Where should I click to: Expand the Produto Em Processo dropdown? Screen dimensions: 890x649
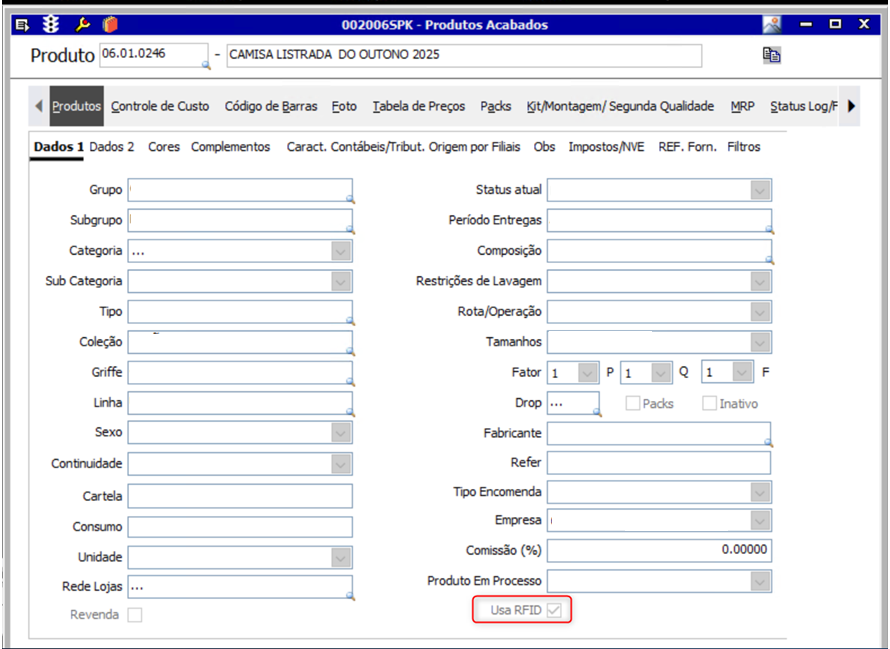760,581
